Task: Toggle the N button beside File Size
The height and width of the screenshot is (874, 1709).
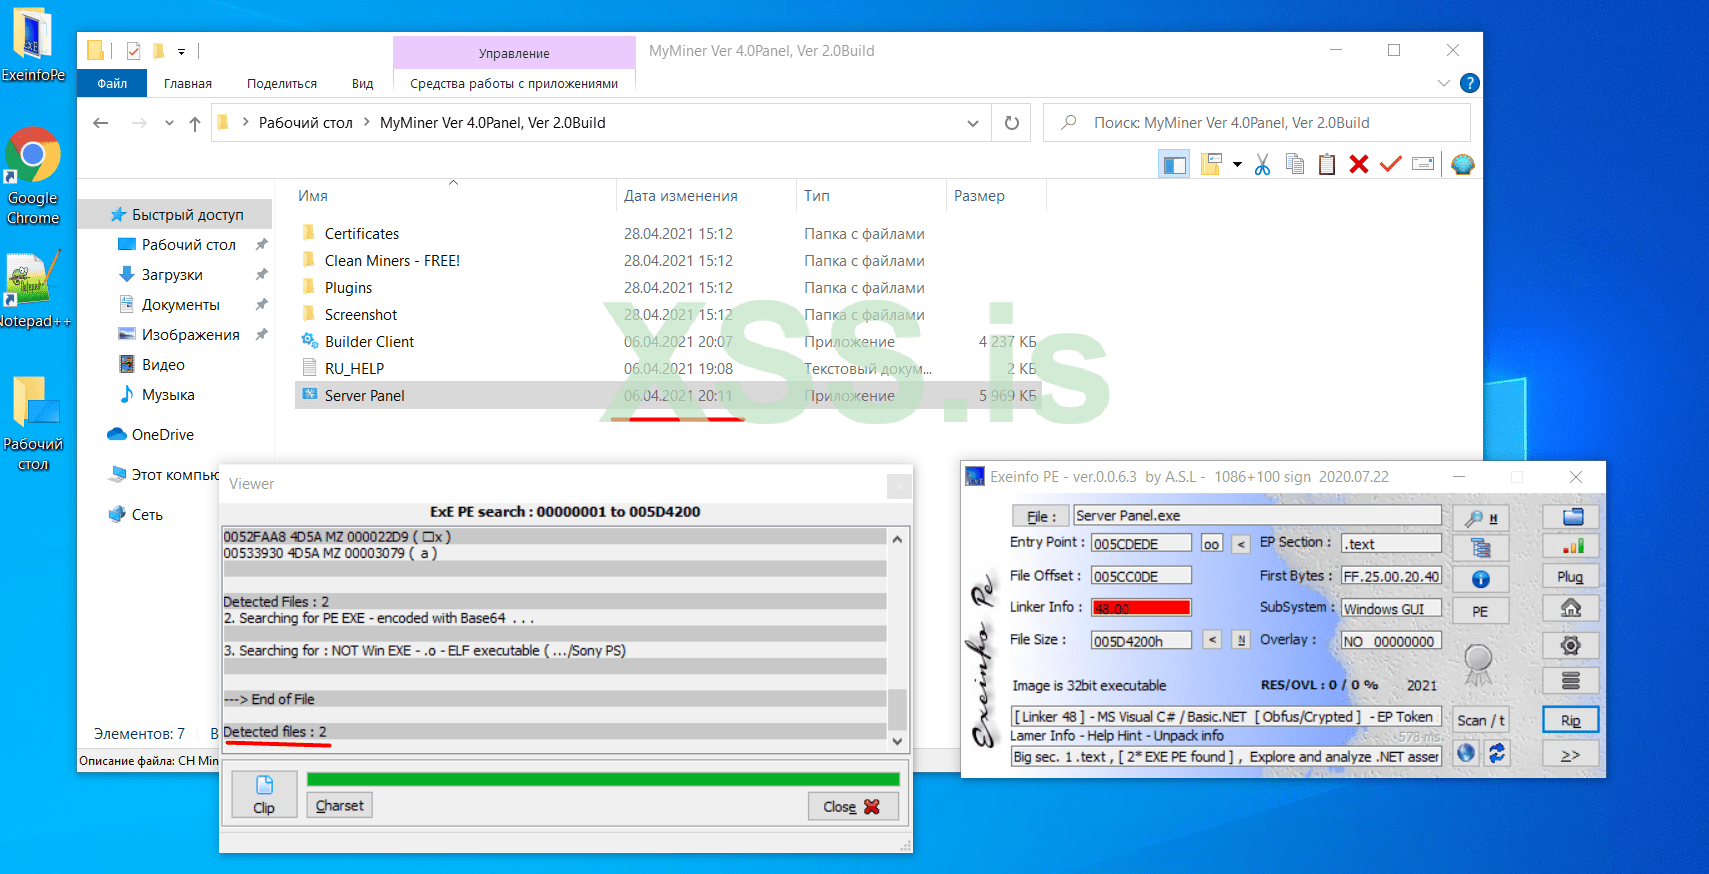Action: coord(1241,640)
